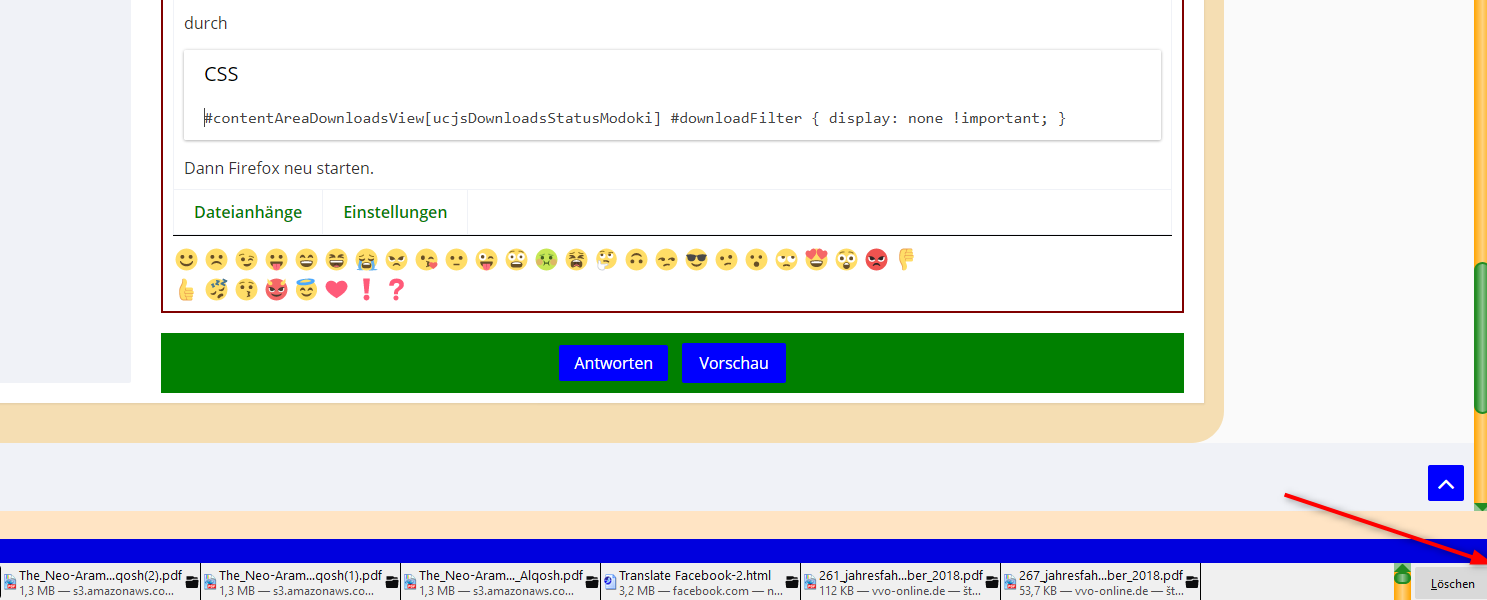Open the Vorschau preview
Viewport: 1487px width, 600px height.
pos(734,363)
